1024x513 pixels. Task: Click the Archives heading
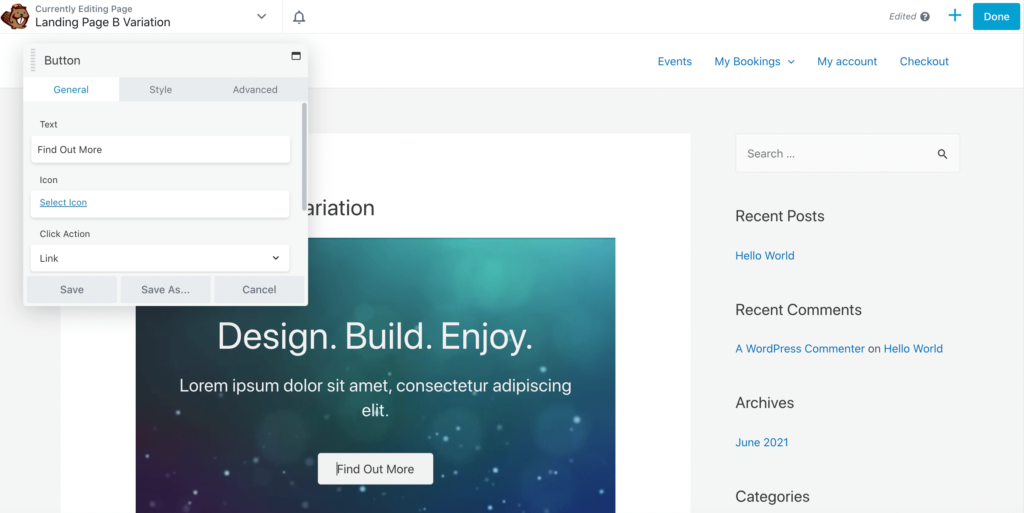[765, 403]
